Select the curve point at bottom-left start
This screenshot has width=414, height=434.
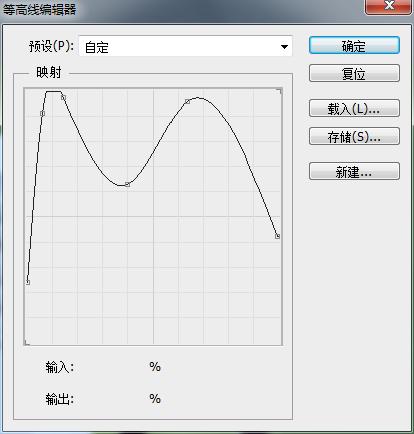28,282
